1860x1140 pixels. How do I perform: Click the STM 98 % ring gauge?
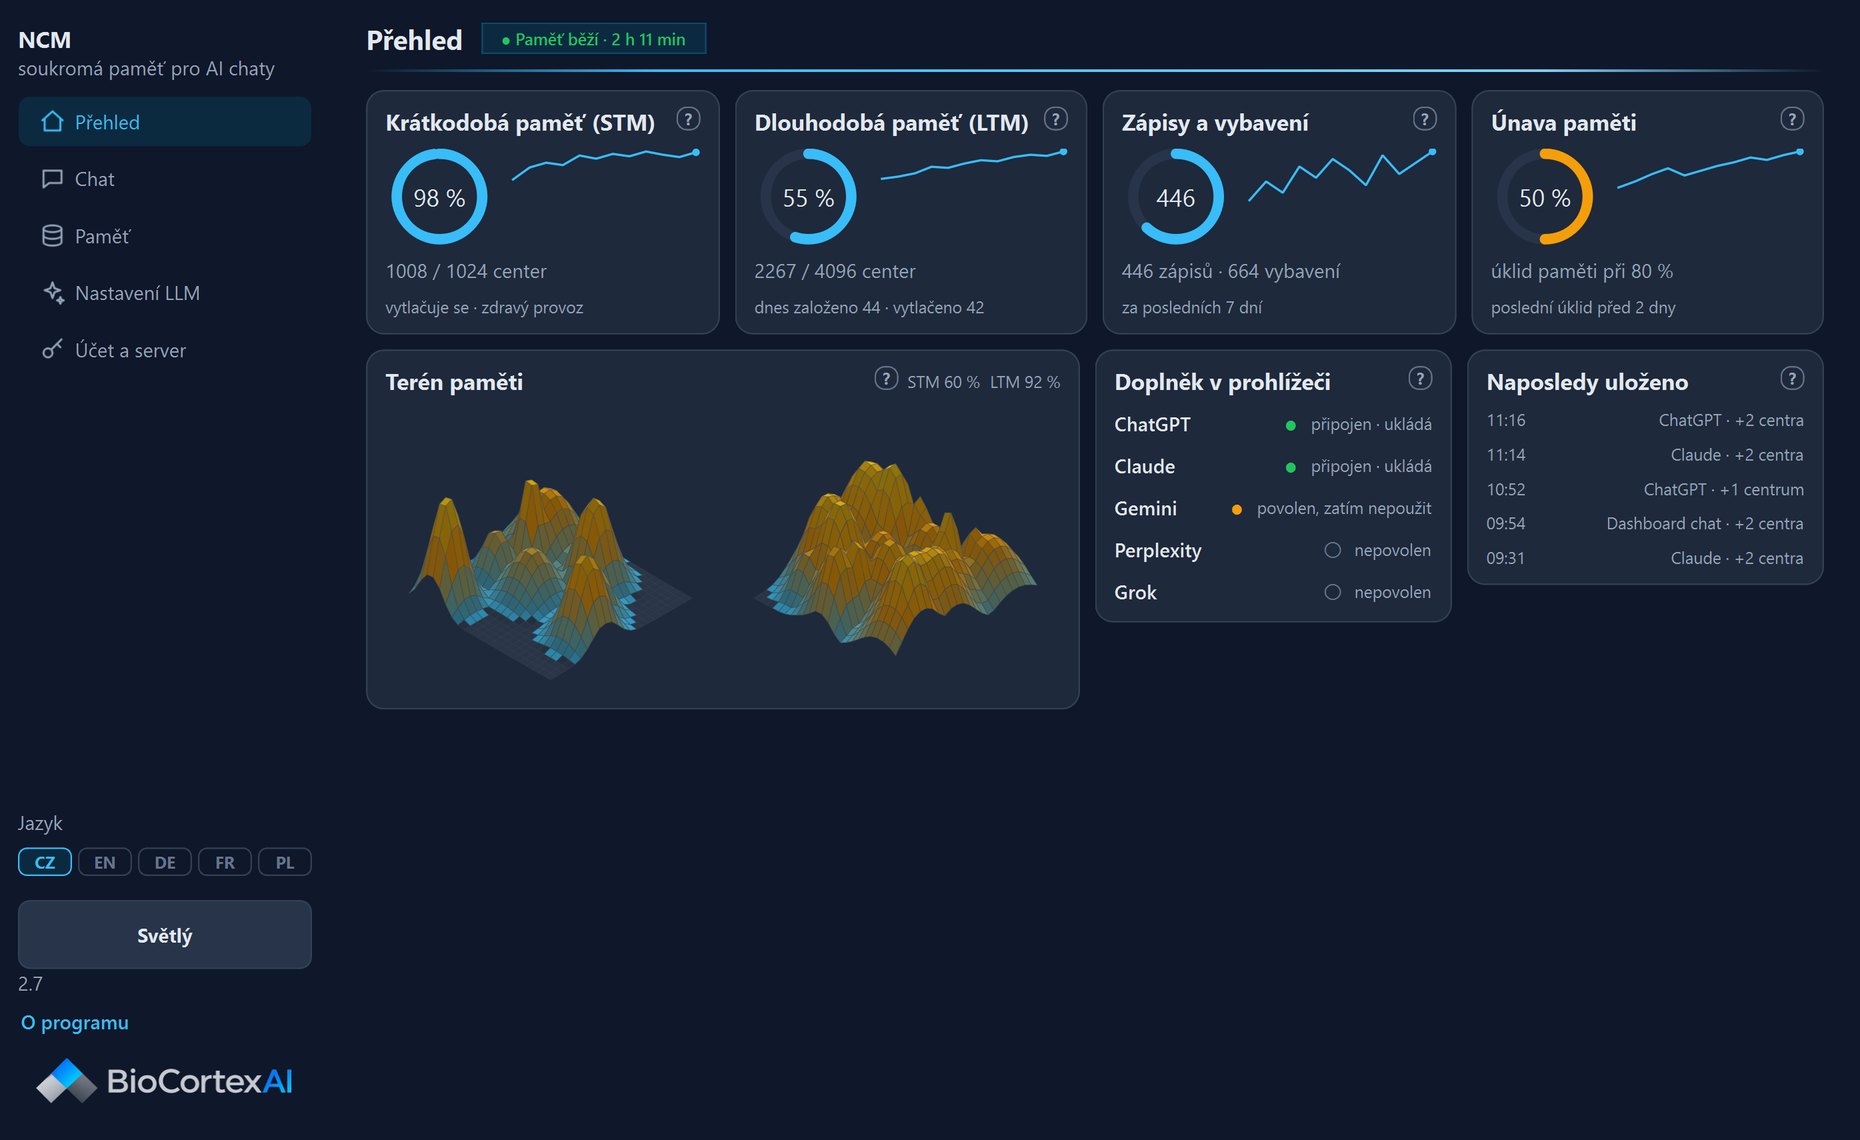pyautogui.click(x=439, y=197)
